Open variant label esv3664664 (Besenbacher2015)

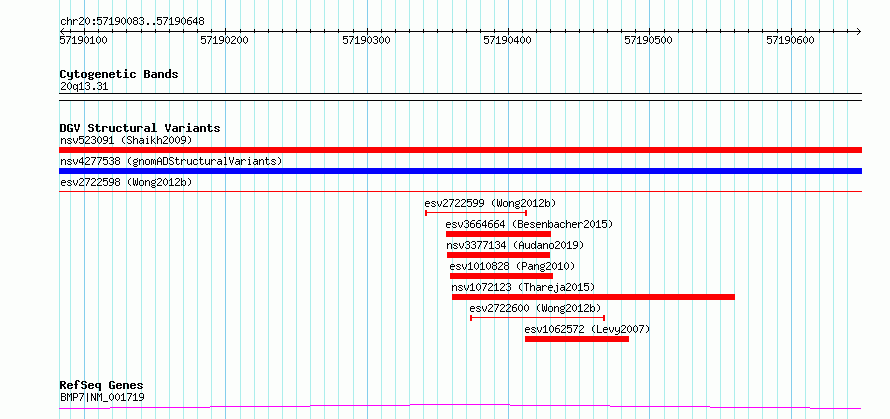coord(530,224)
